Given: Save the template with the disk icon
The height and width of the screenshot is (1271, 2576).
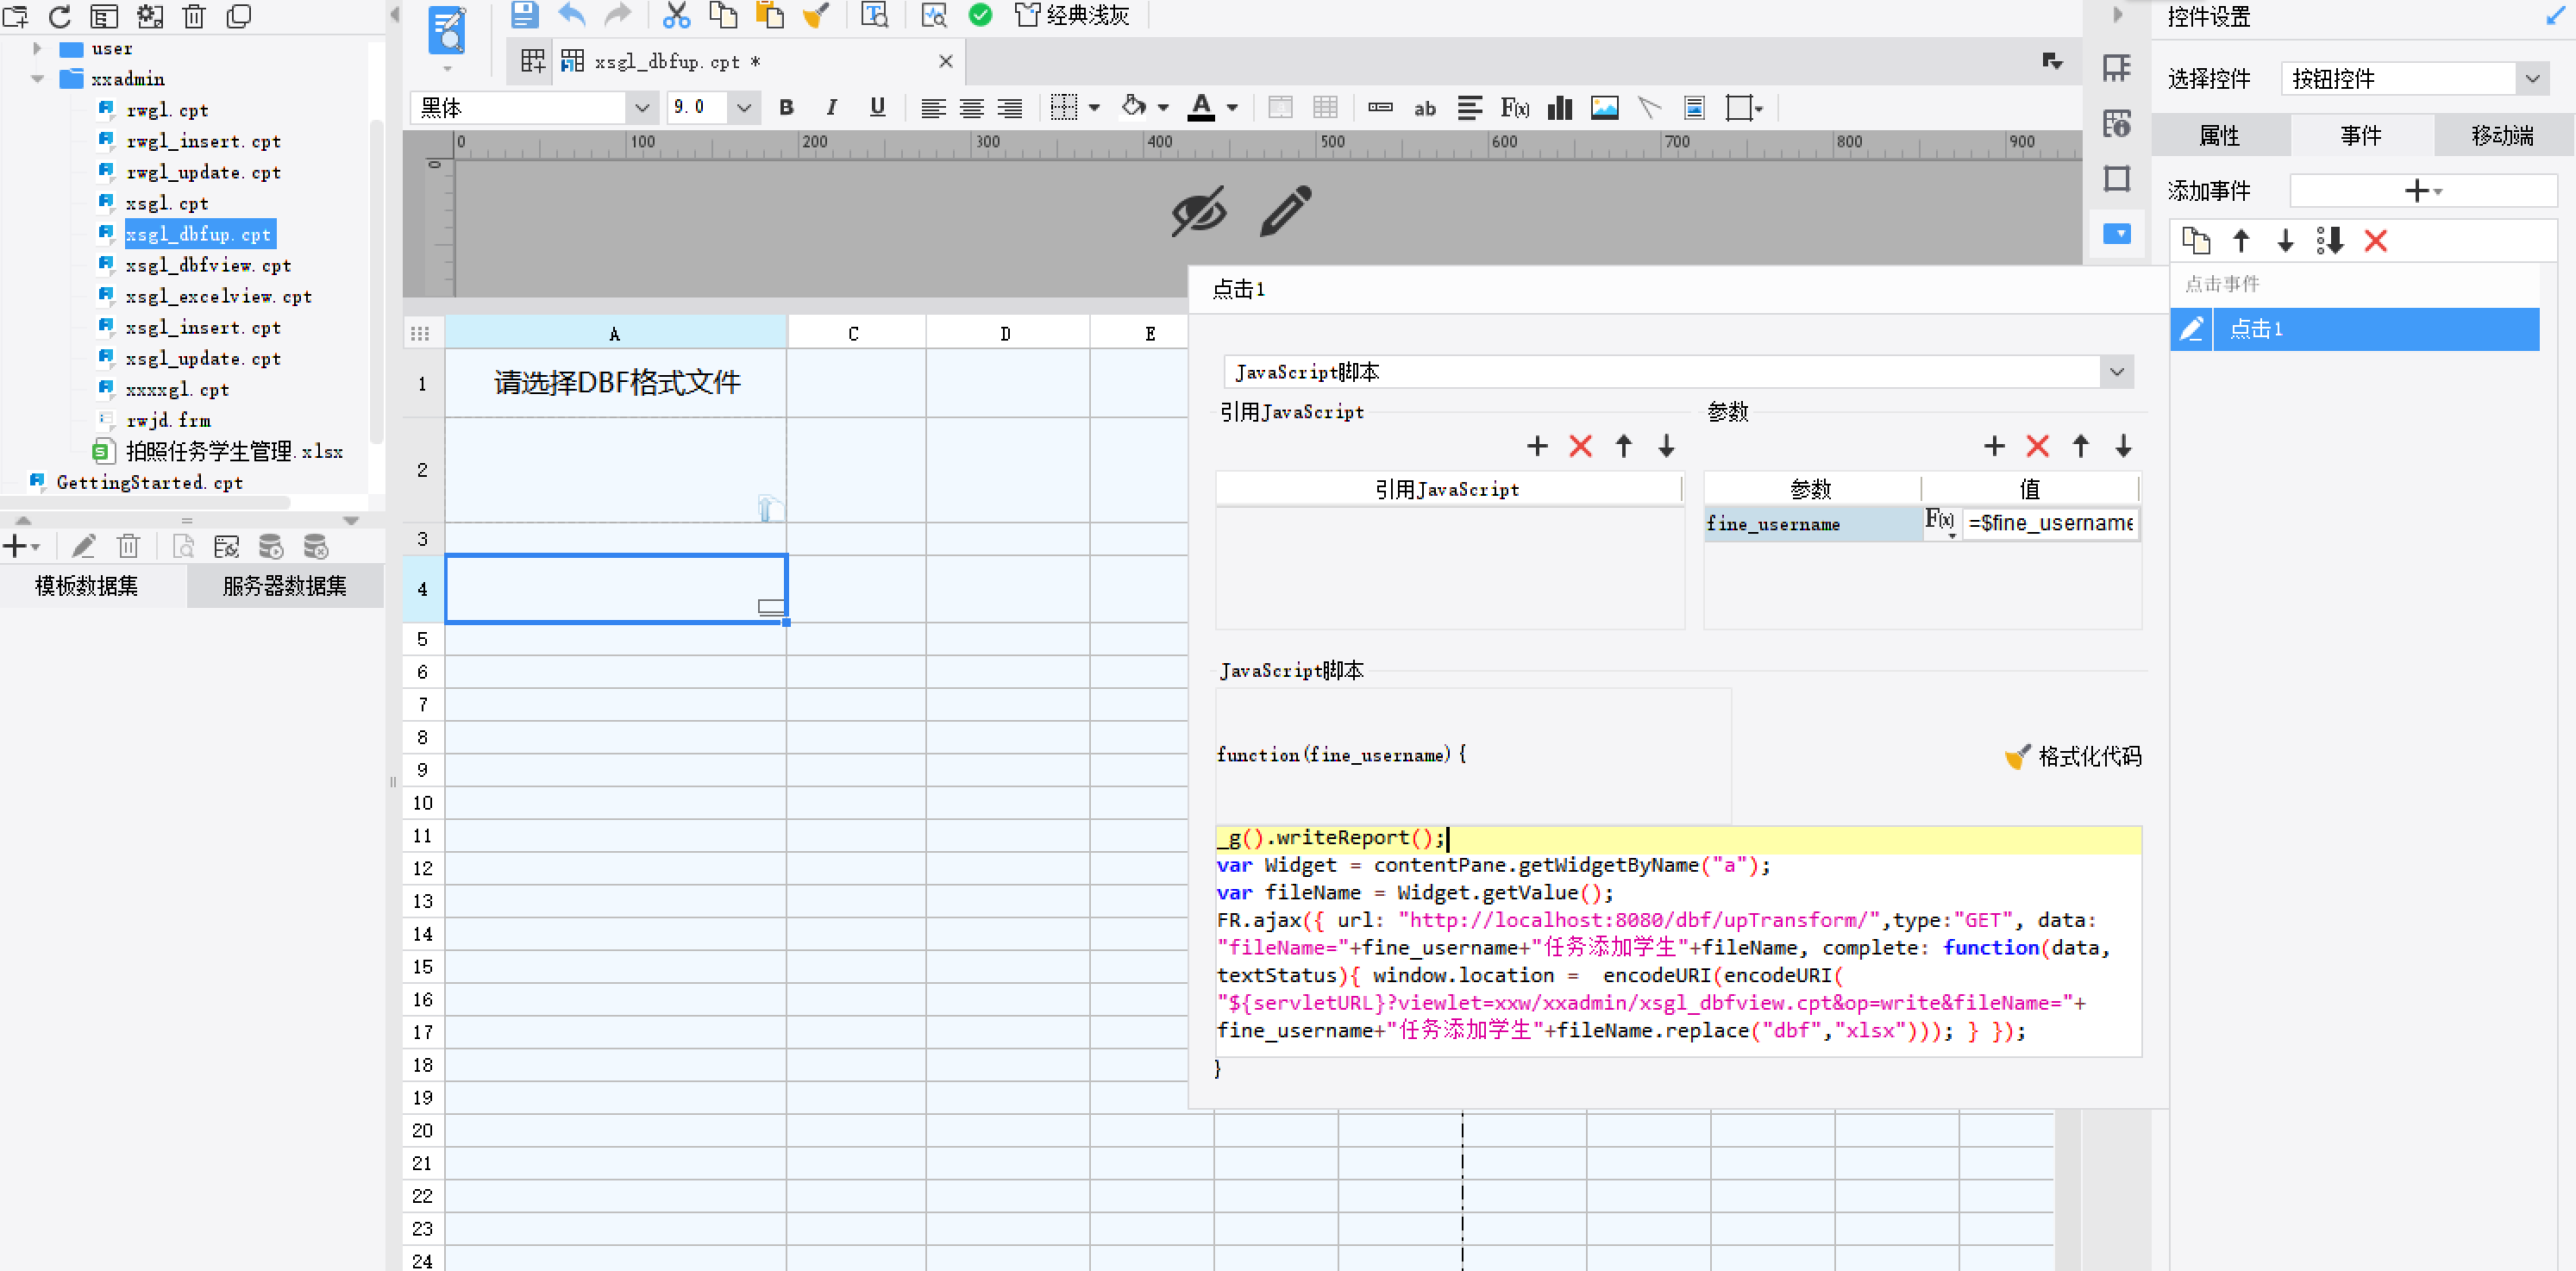Looking at the screenshot, I should pos(524,15).
